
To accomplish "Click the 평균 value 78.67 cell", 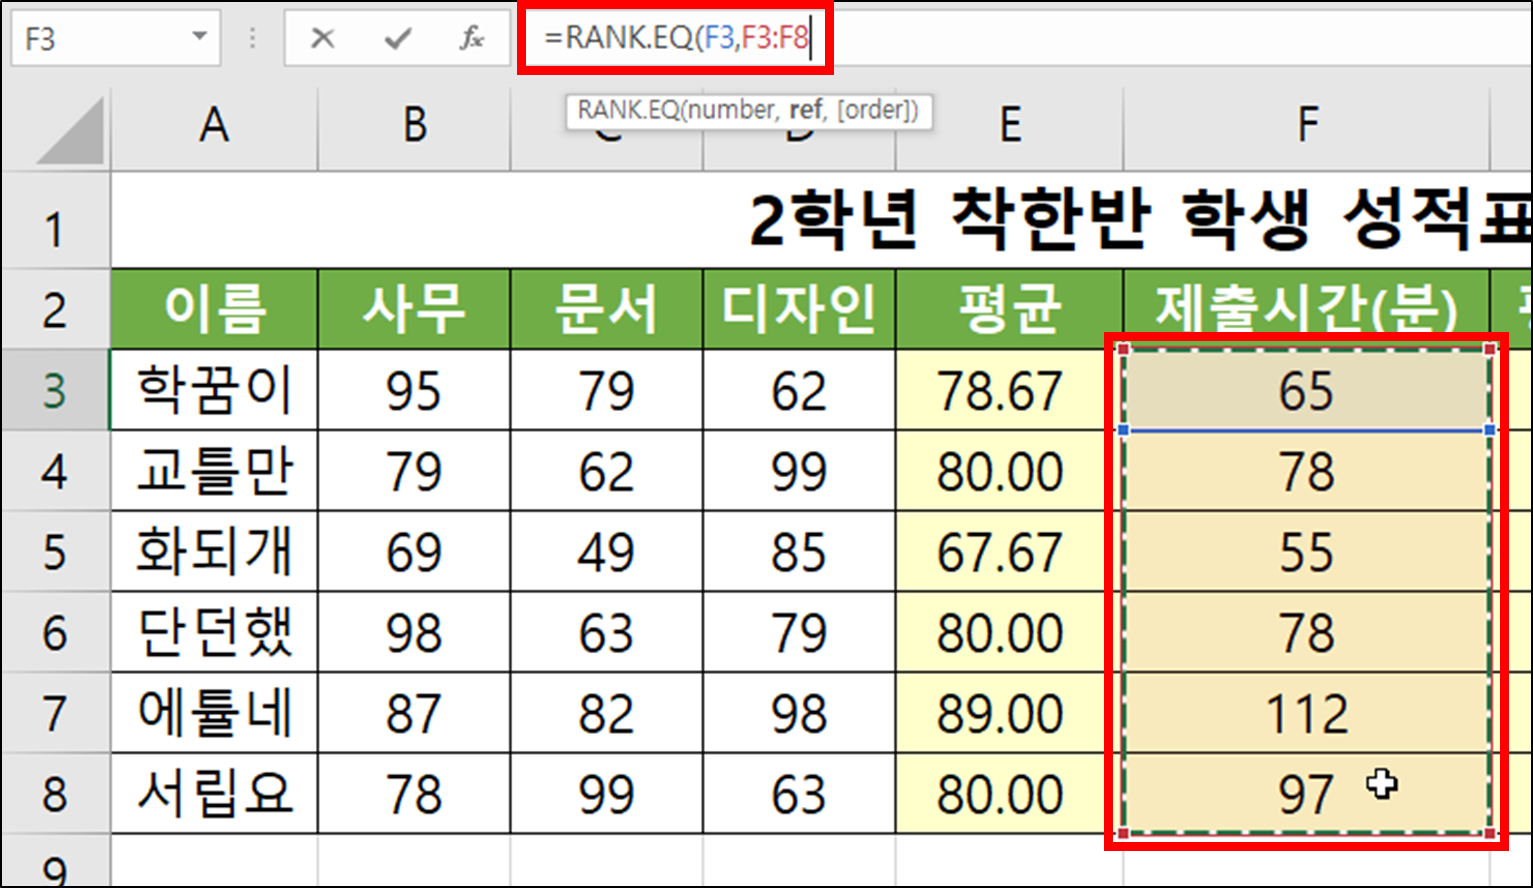I will tap(1008, 390).
